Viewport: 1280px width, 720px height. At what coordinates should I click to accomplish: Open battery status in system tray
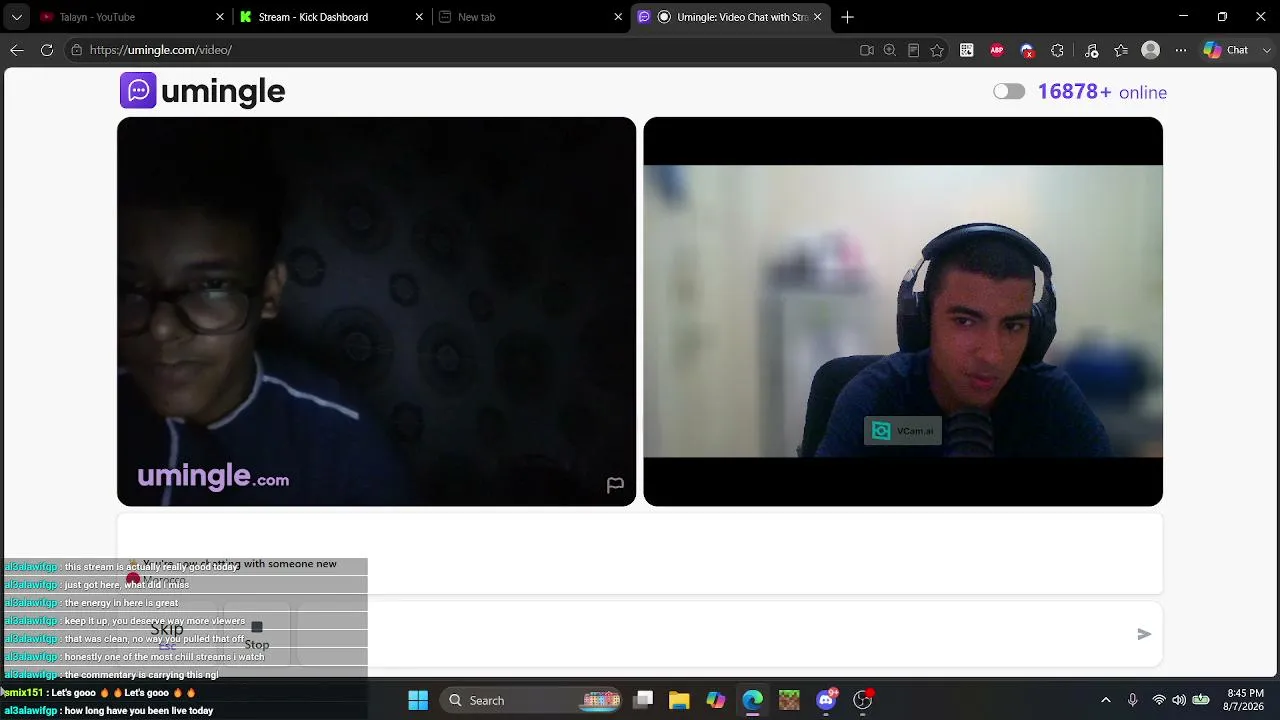coord(1201,700)
